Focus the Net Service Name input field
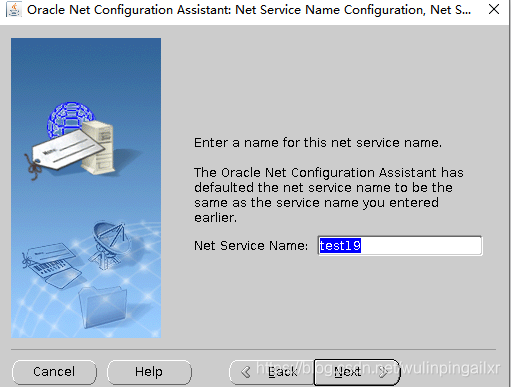Image resolution: width=511 pixels, height=387 pixels. [400, 246]
